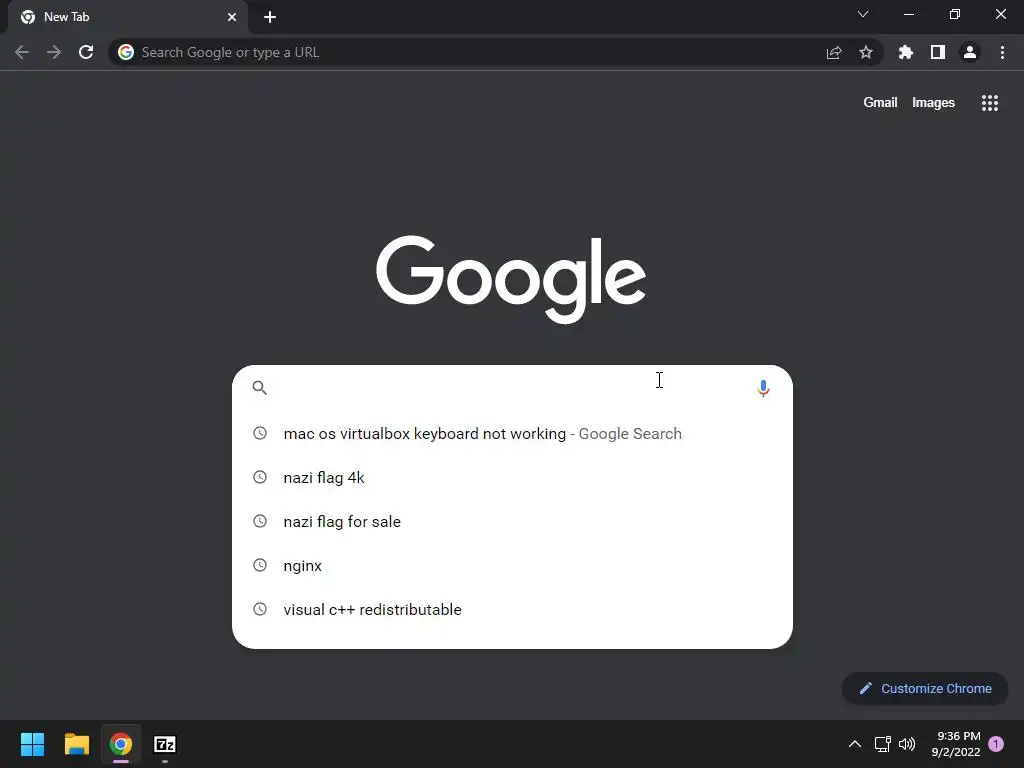This screenshot has height=768, width=1024.
Task: Minimize the Chrome window
Action: pos(909,14)
